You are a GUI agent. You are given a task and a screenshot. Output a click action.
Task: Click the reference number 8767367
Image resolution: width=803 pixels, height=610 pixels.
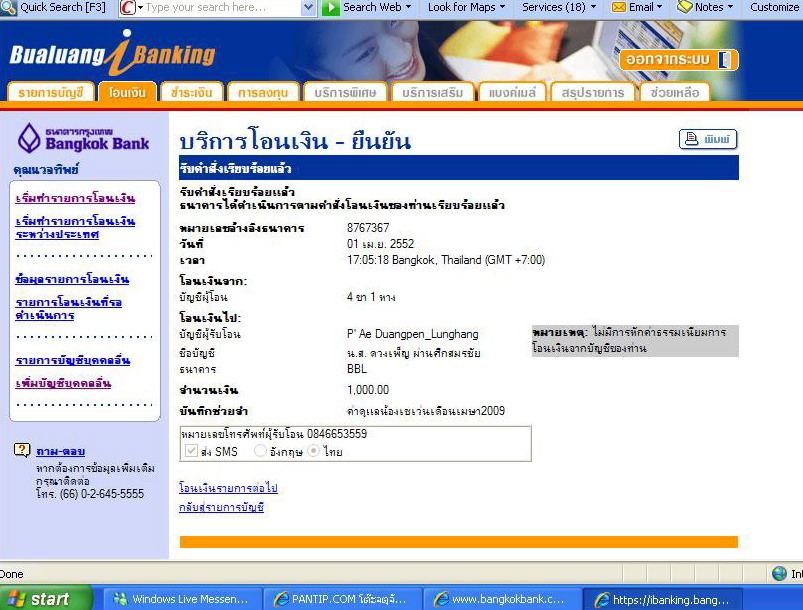pyautogui.click(x=368, y=227)
